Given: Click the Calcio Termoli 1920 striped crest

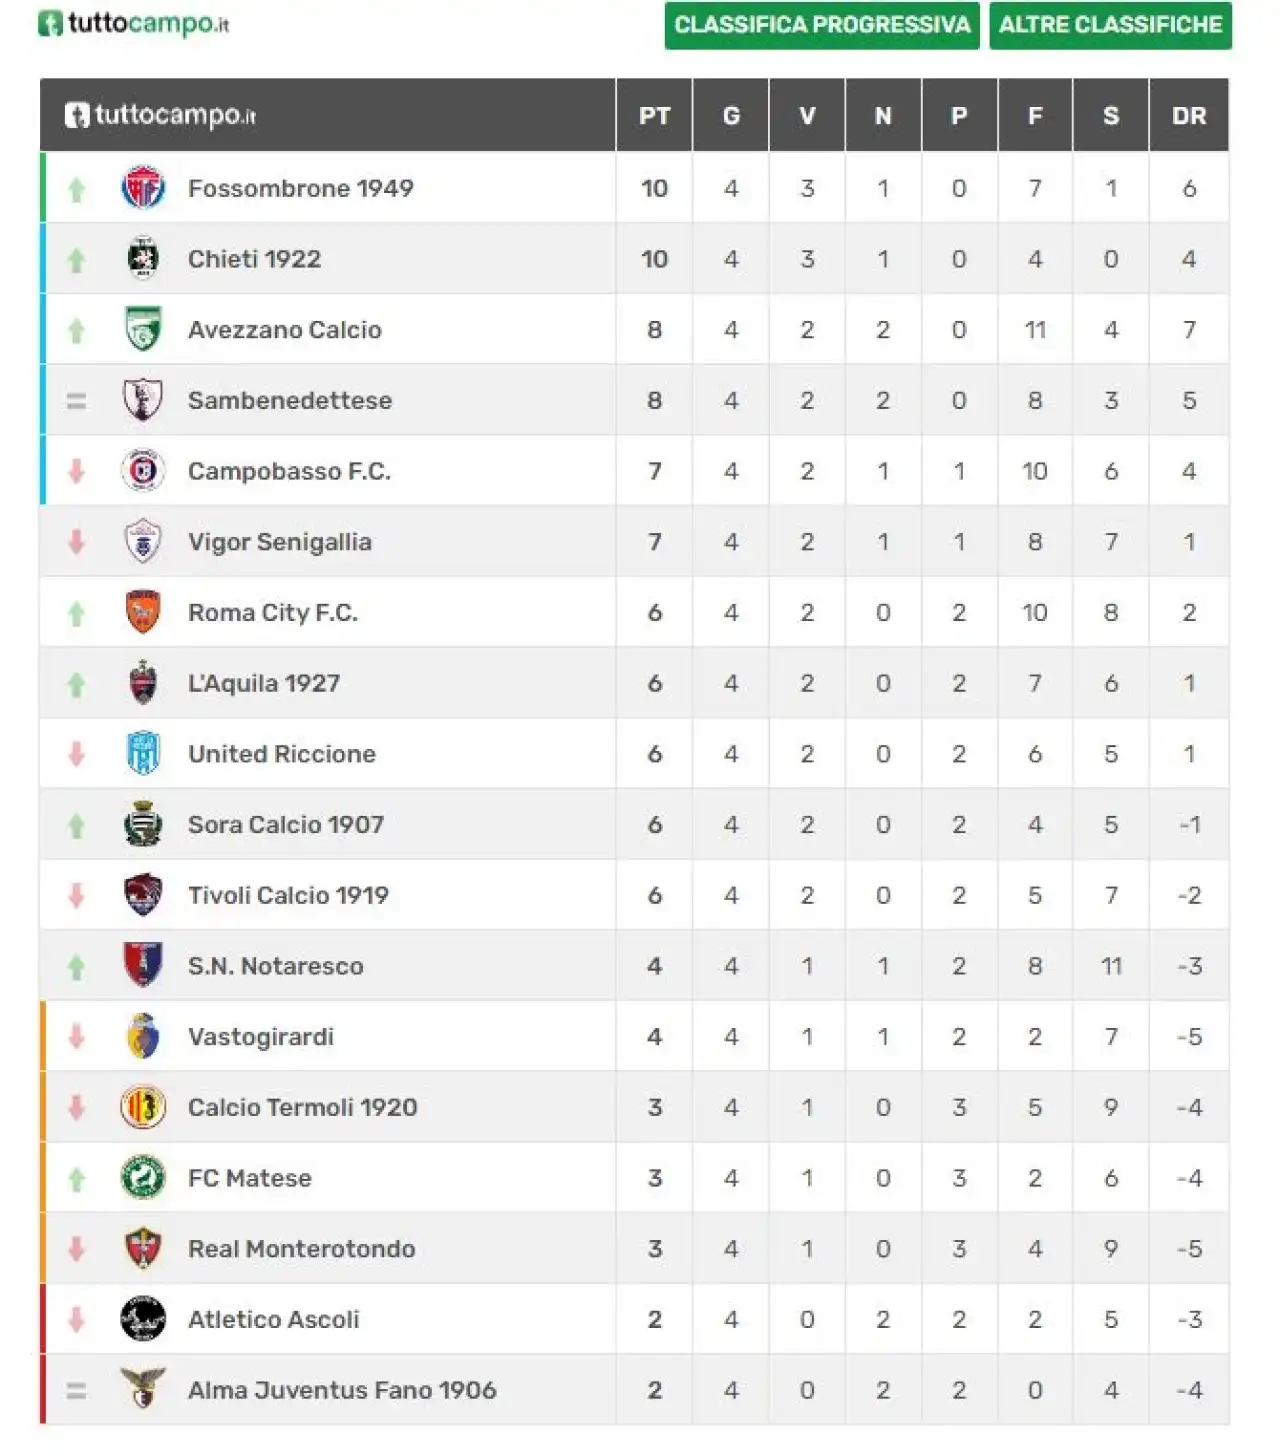Looking at the screenshot, I should [x=143, y=1107].
